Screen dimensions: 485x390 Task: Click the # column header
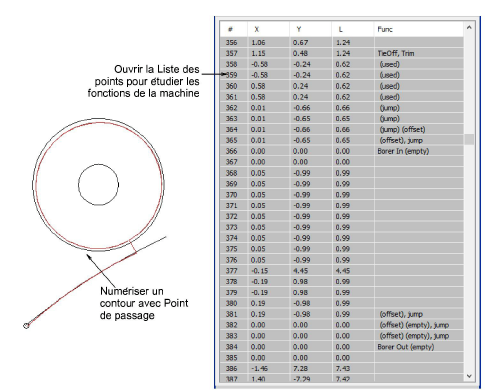[234, 29]
